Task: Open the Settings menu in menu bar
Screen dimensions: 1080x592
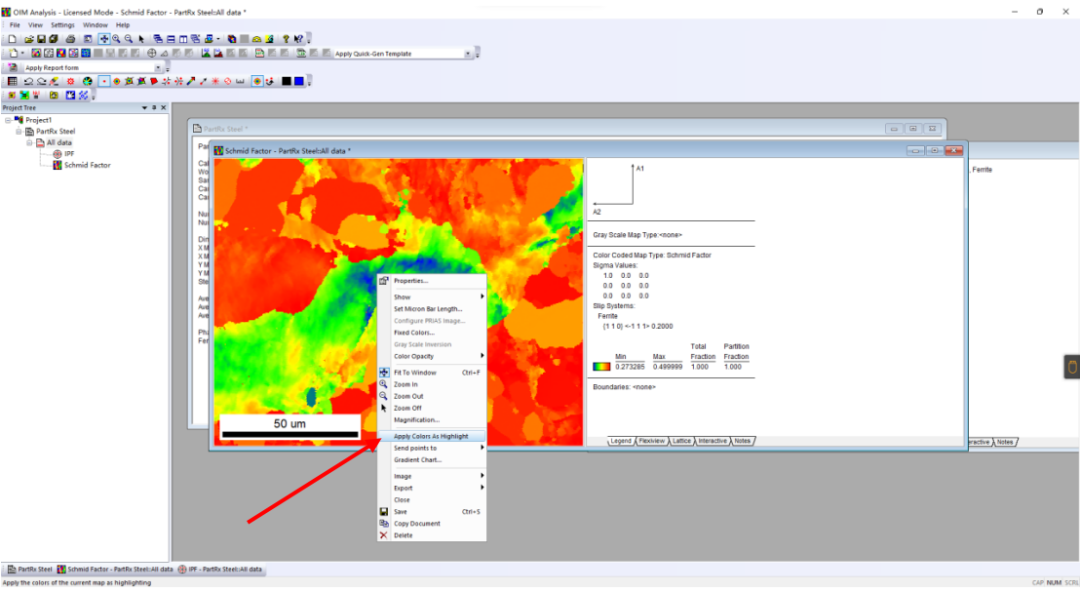Action: point(62,24)
